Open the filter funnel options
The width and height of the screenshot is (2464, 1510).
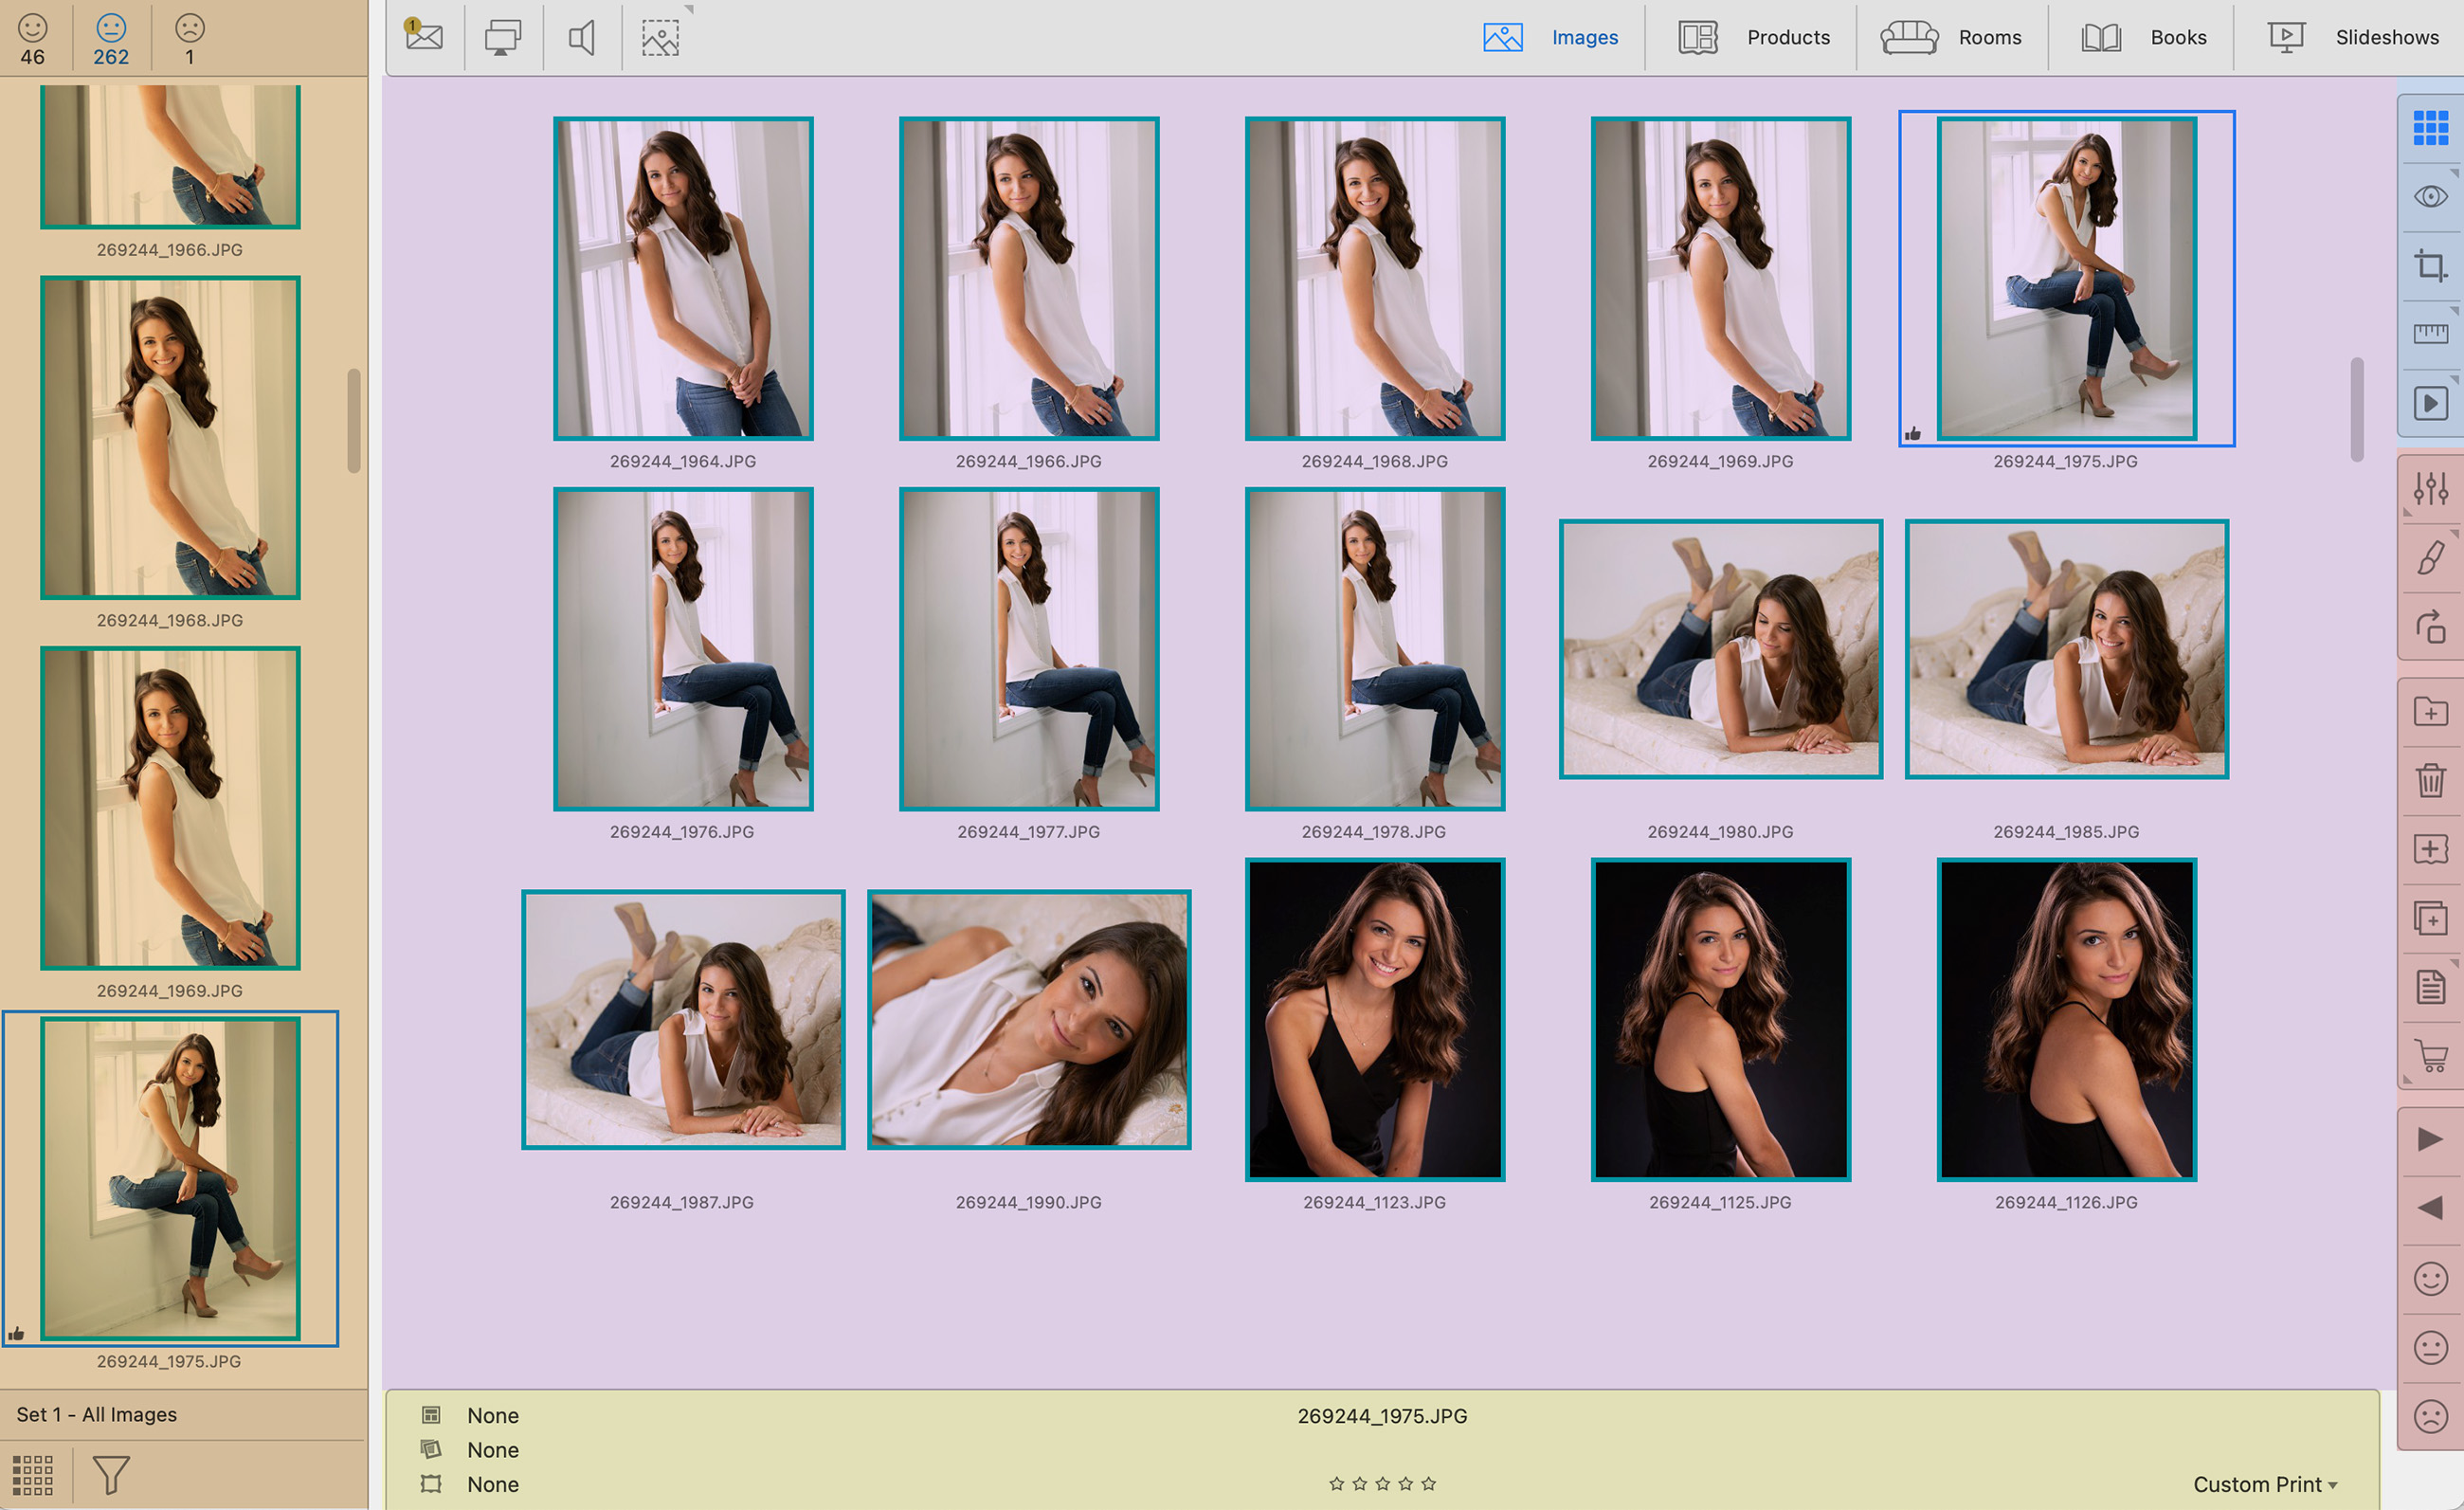(x=111, y=1474)
